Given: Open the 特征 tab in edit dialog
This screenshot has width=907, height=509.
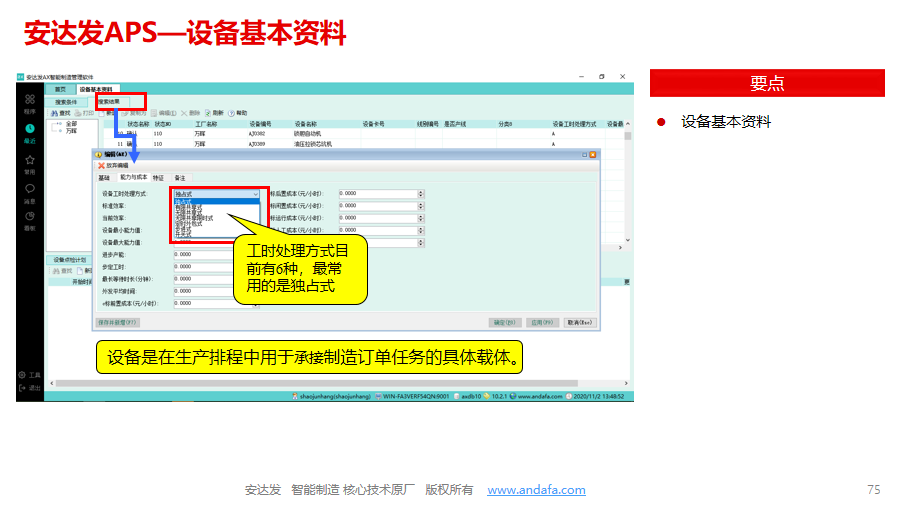Looking at the screenshot, I should tap(158, 178).
